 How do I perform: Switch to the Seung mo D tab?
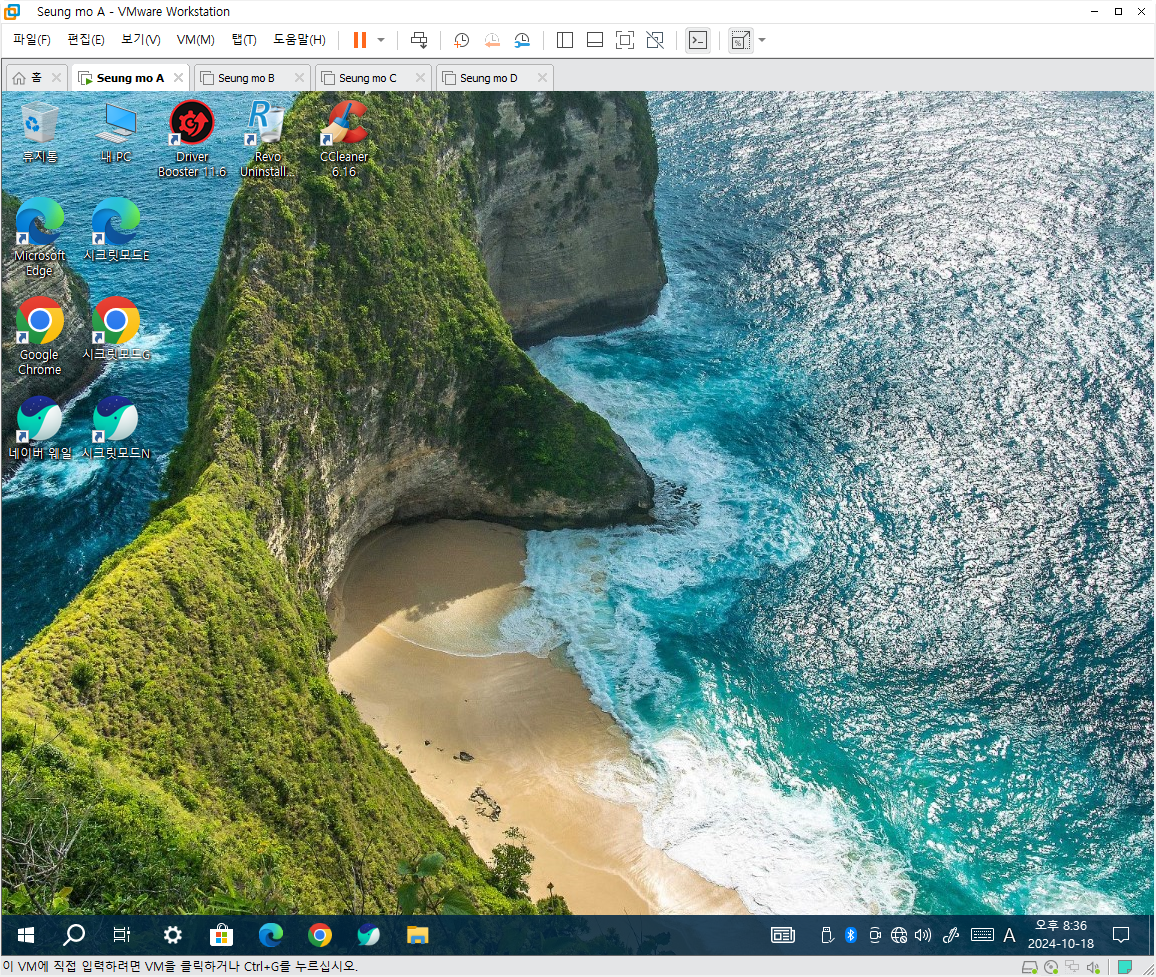click(x=488, y=77)
